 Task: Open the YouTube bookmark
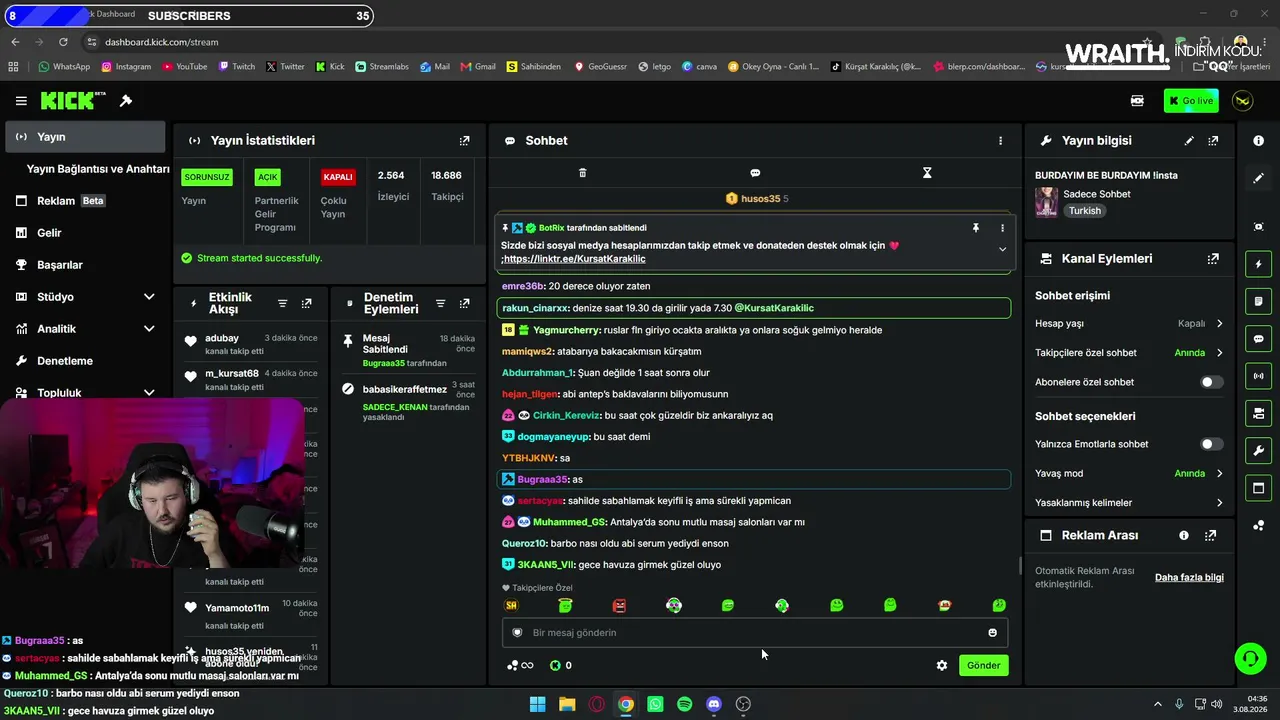[x=184, y=67]
